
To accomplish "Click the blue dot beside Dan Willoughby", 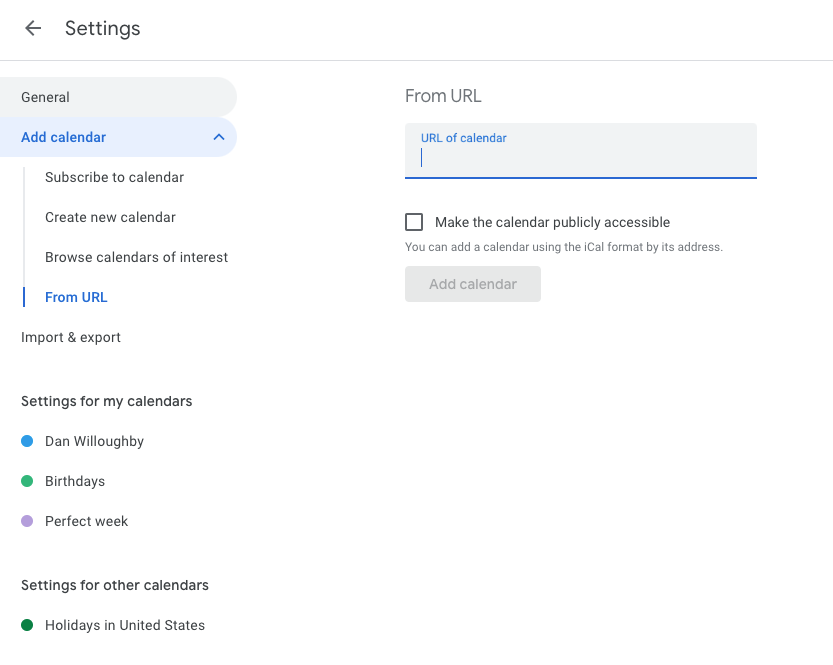I will [25, 440].
